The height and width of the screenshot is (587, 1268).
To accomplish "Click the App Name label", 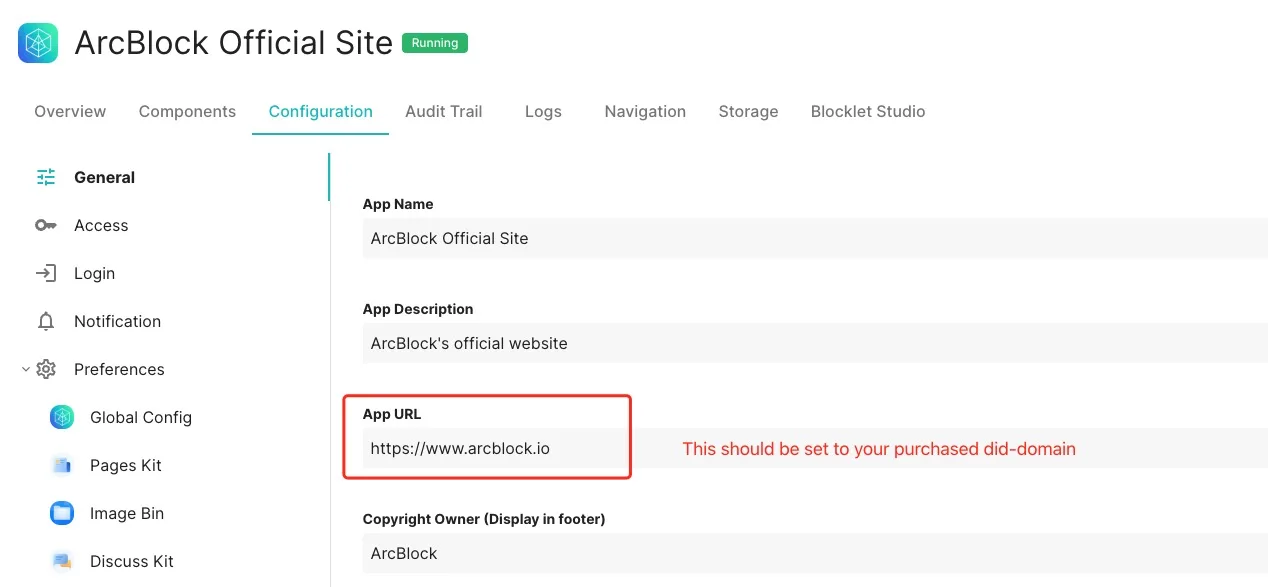I will click(x=398, y=204).
